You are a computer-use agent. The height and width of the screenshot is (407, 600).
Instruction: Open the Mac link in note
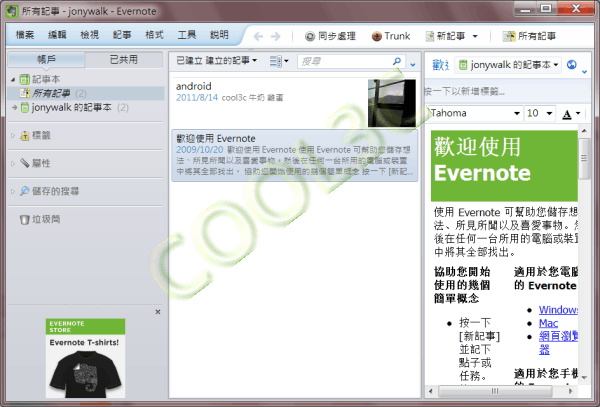click(548, 324)
